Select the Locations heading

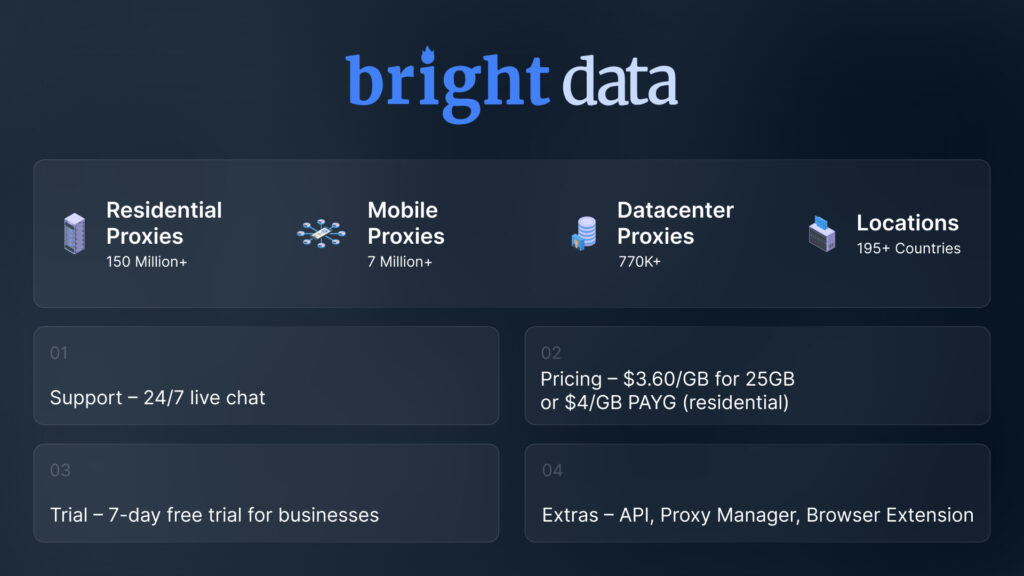(x=907, y=223)
